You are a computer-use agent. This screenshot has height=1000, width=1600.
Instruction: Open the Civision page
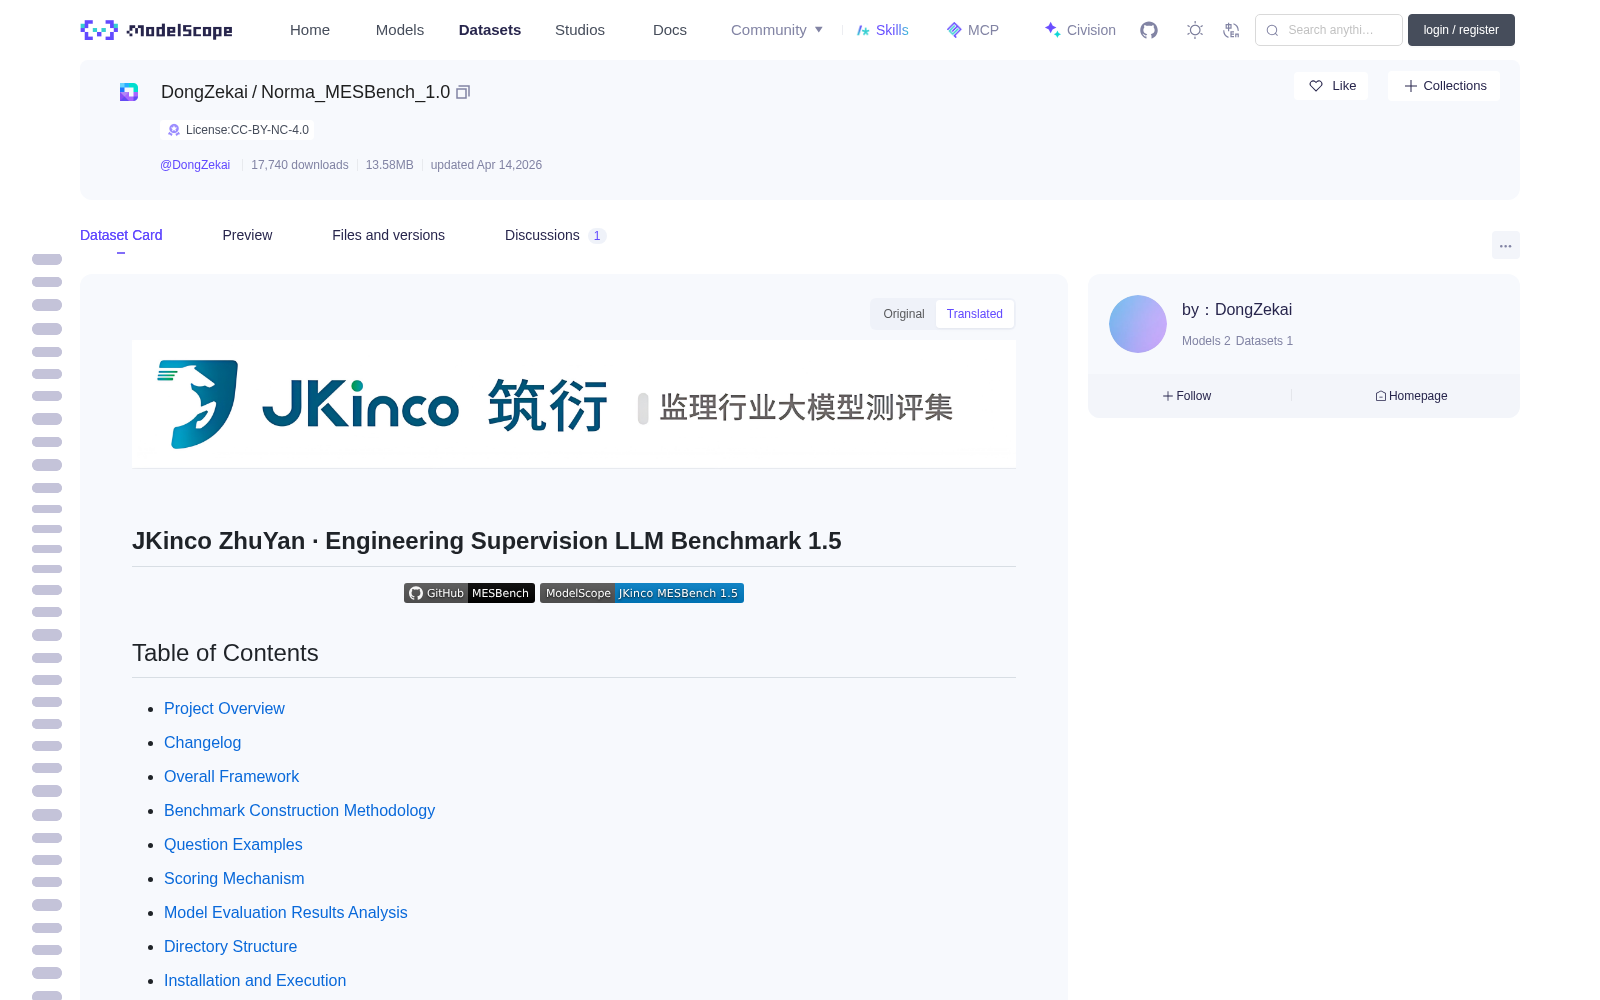point(1080,30)
